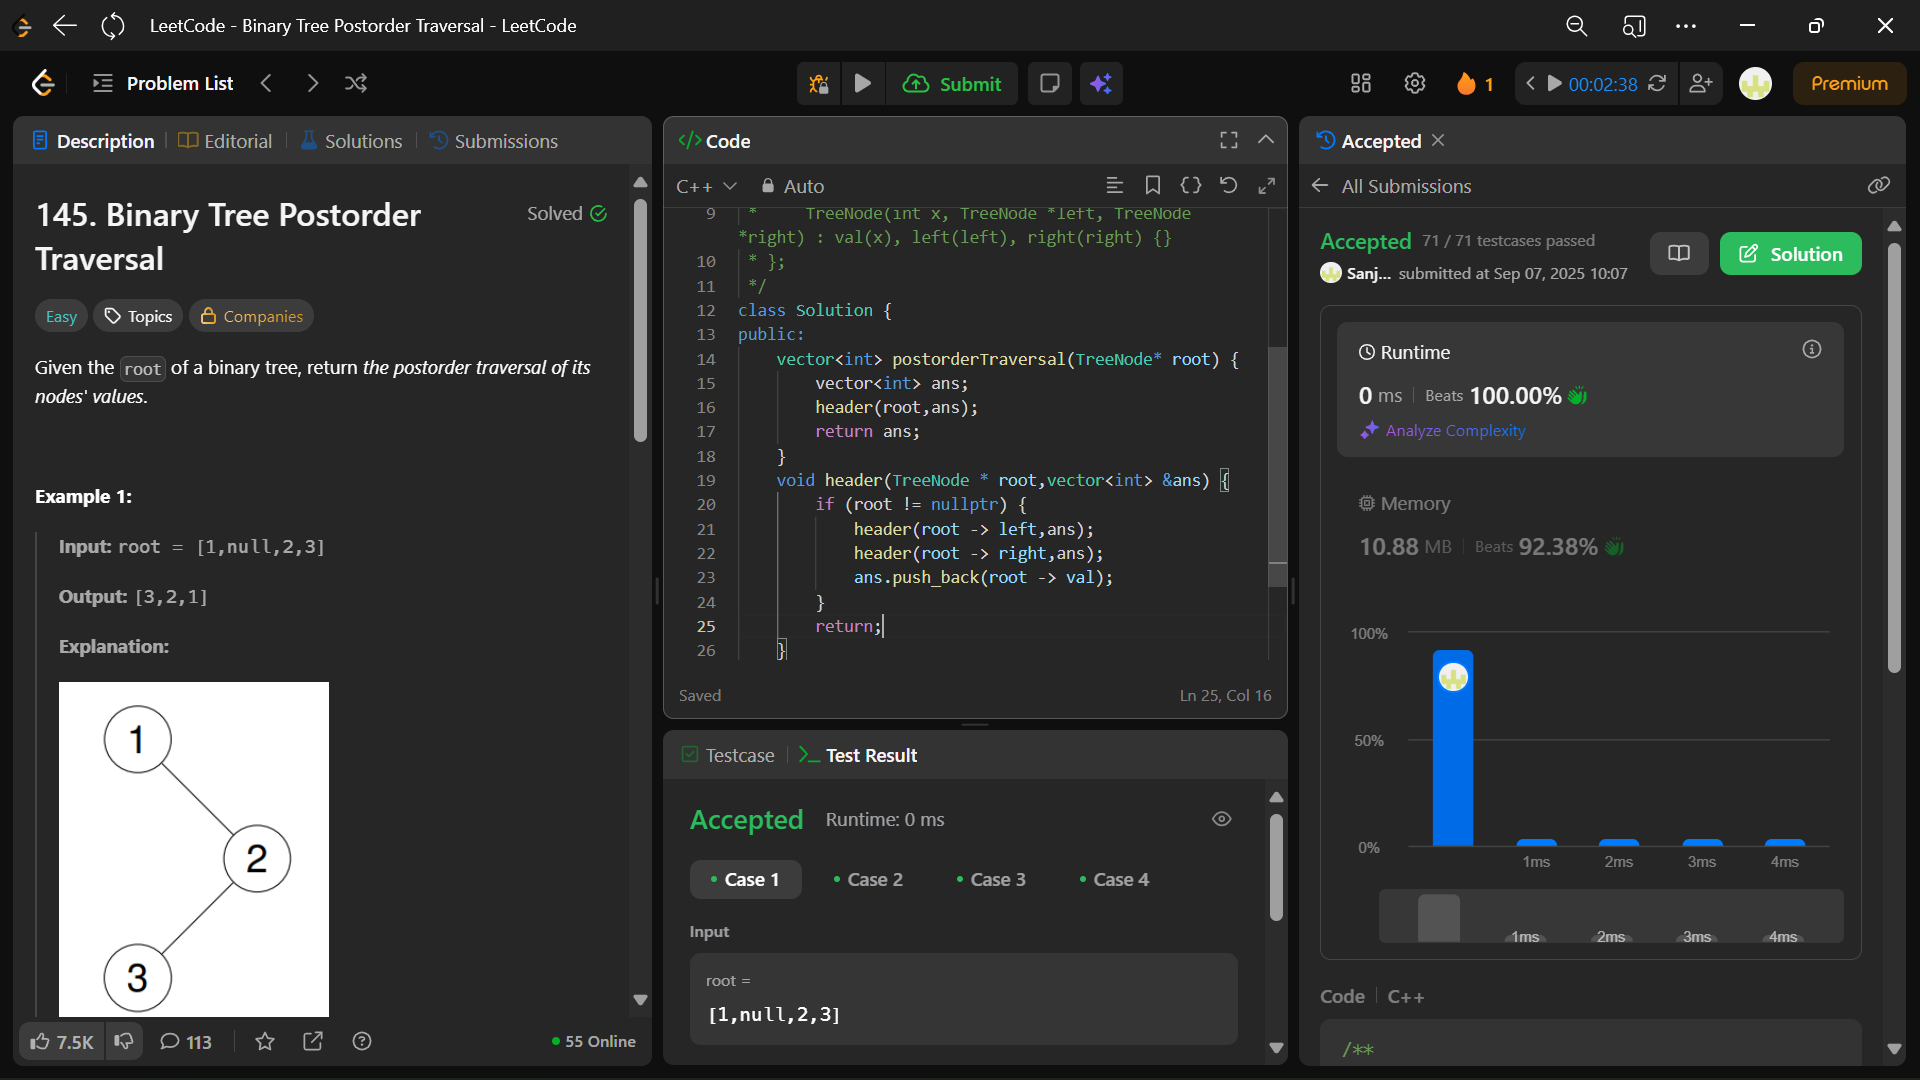Click the runtime distribution range slider handle
The image size is (1920, 1080).
[x=1438, y=916]
